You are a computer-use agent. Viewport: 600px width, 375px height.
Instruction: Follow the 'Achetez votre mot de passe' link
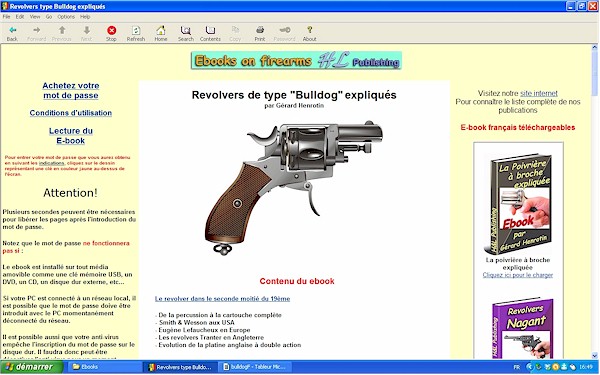(71, 91)
